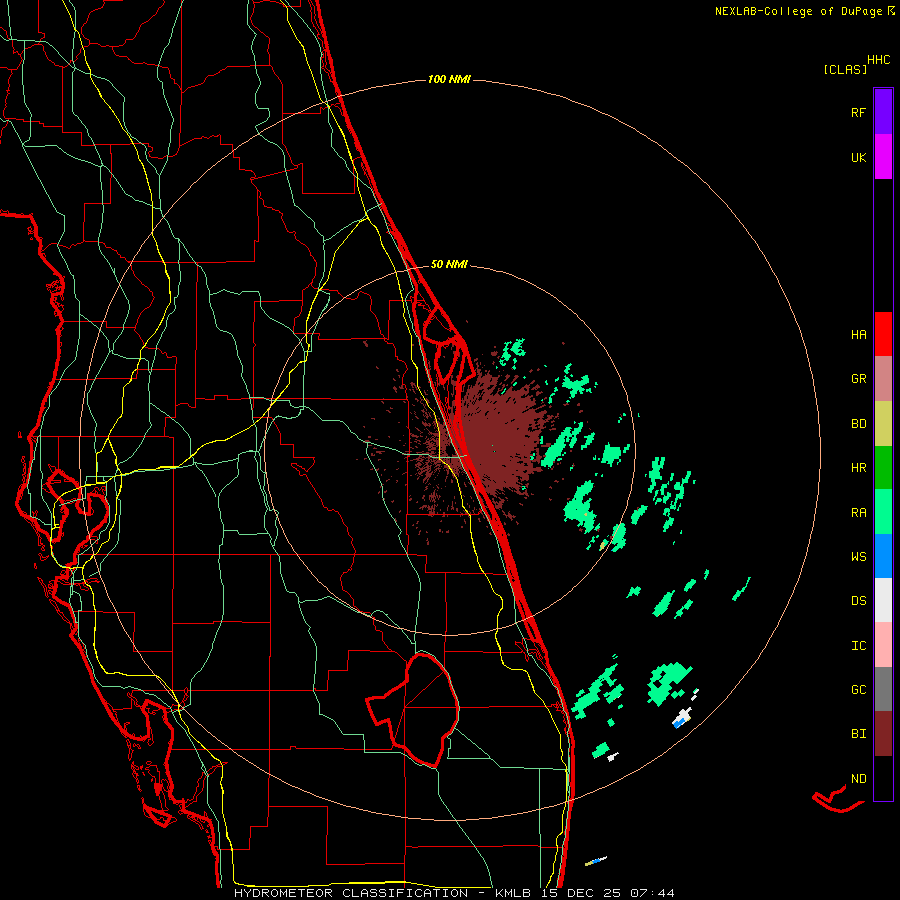Click the WS legend label
This screenshot has width=900, height=900.
[858, 556]
